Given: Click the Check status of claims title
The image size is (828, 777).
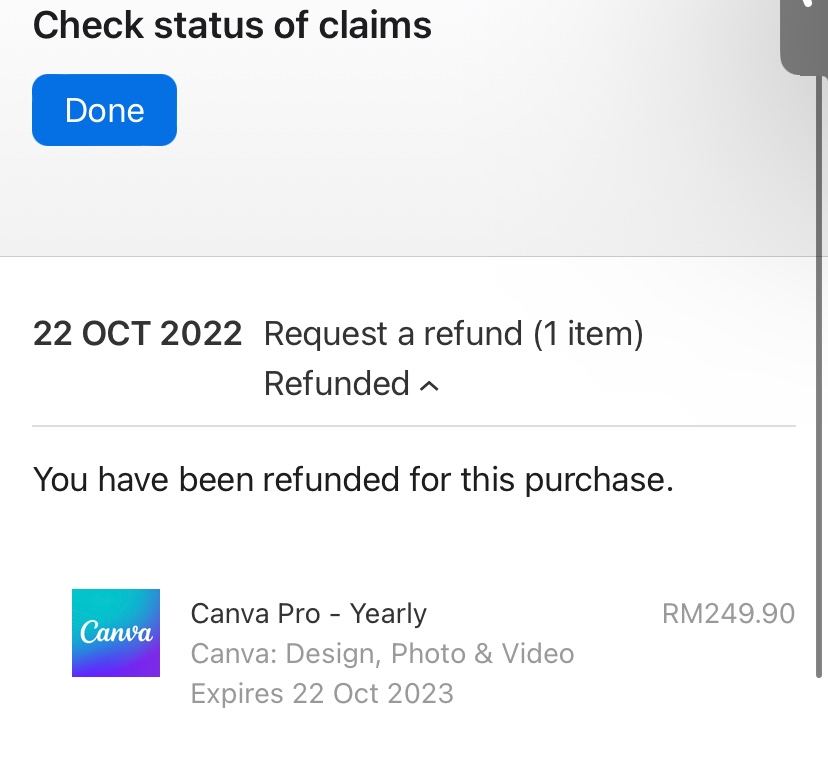Looking at the screenshot, I should tap(232, 24).
